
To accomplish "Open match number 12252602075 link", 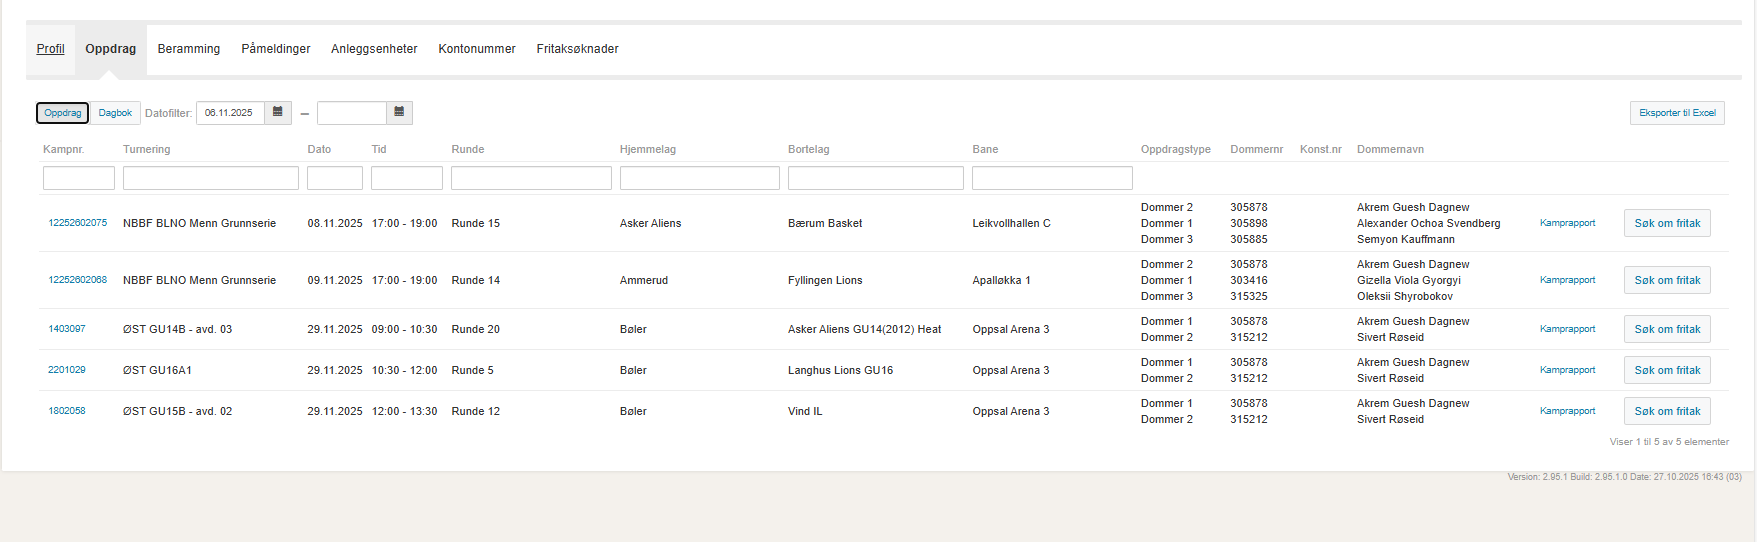I will [77, 223].
